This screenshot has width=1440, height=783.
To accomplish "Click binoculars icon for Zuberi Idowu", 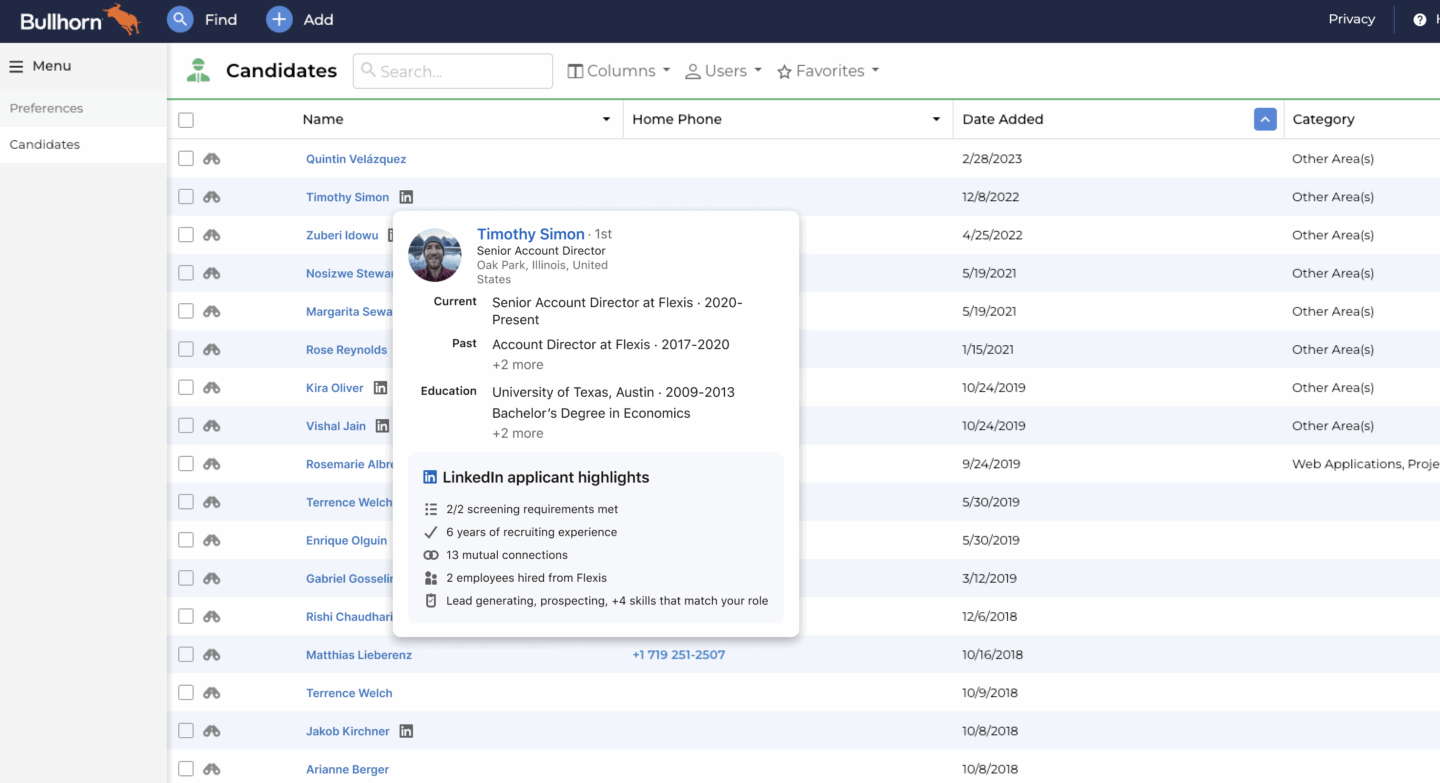I will (x=211, y=235).
